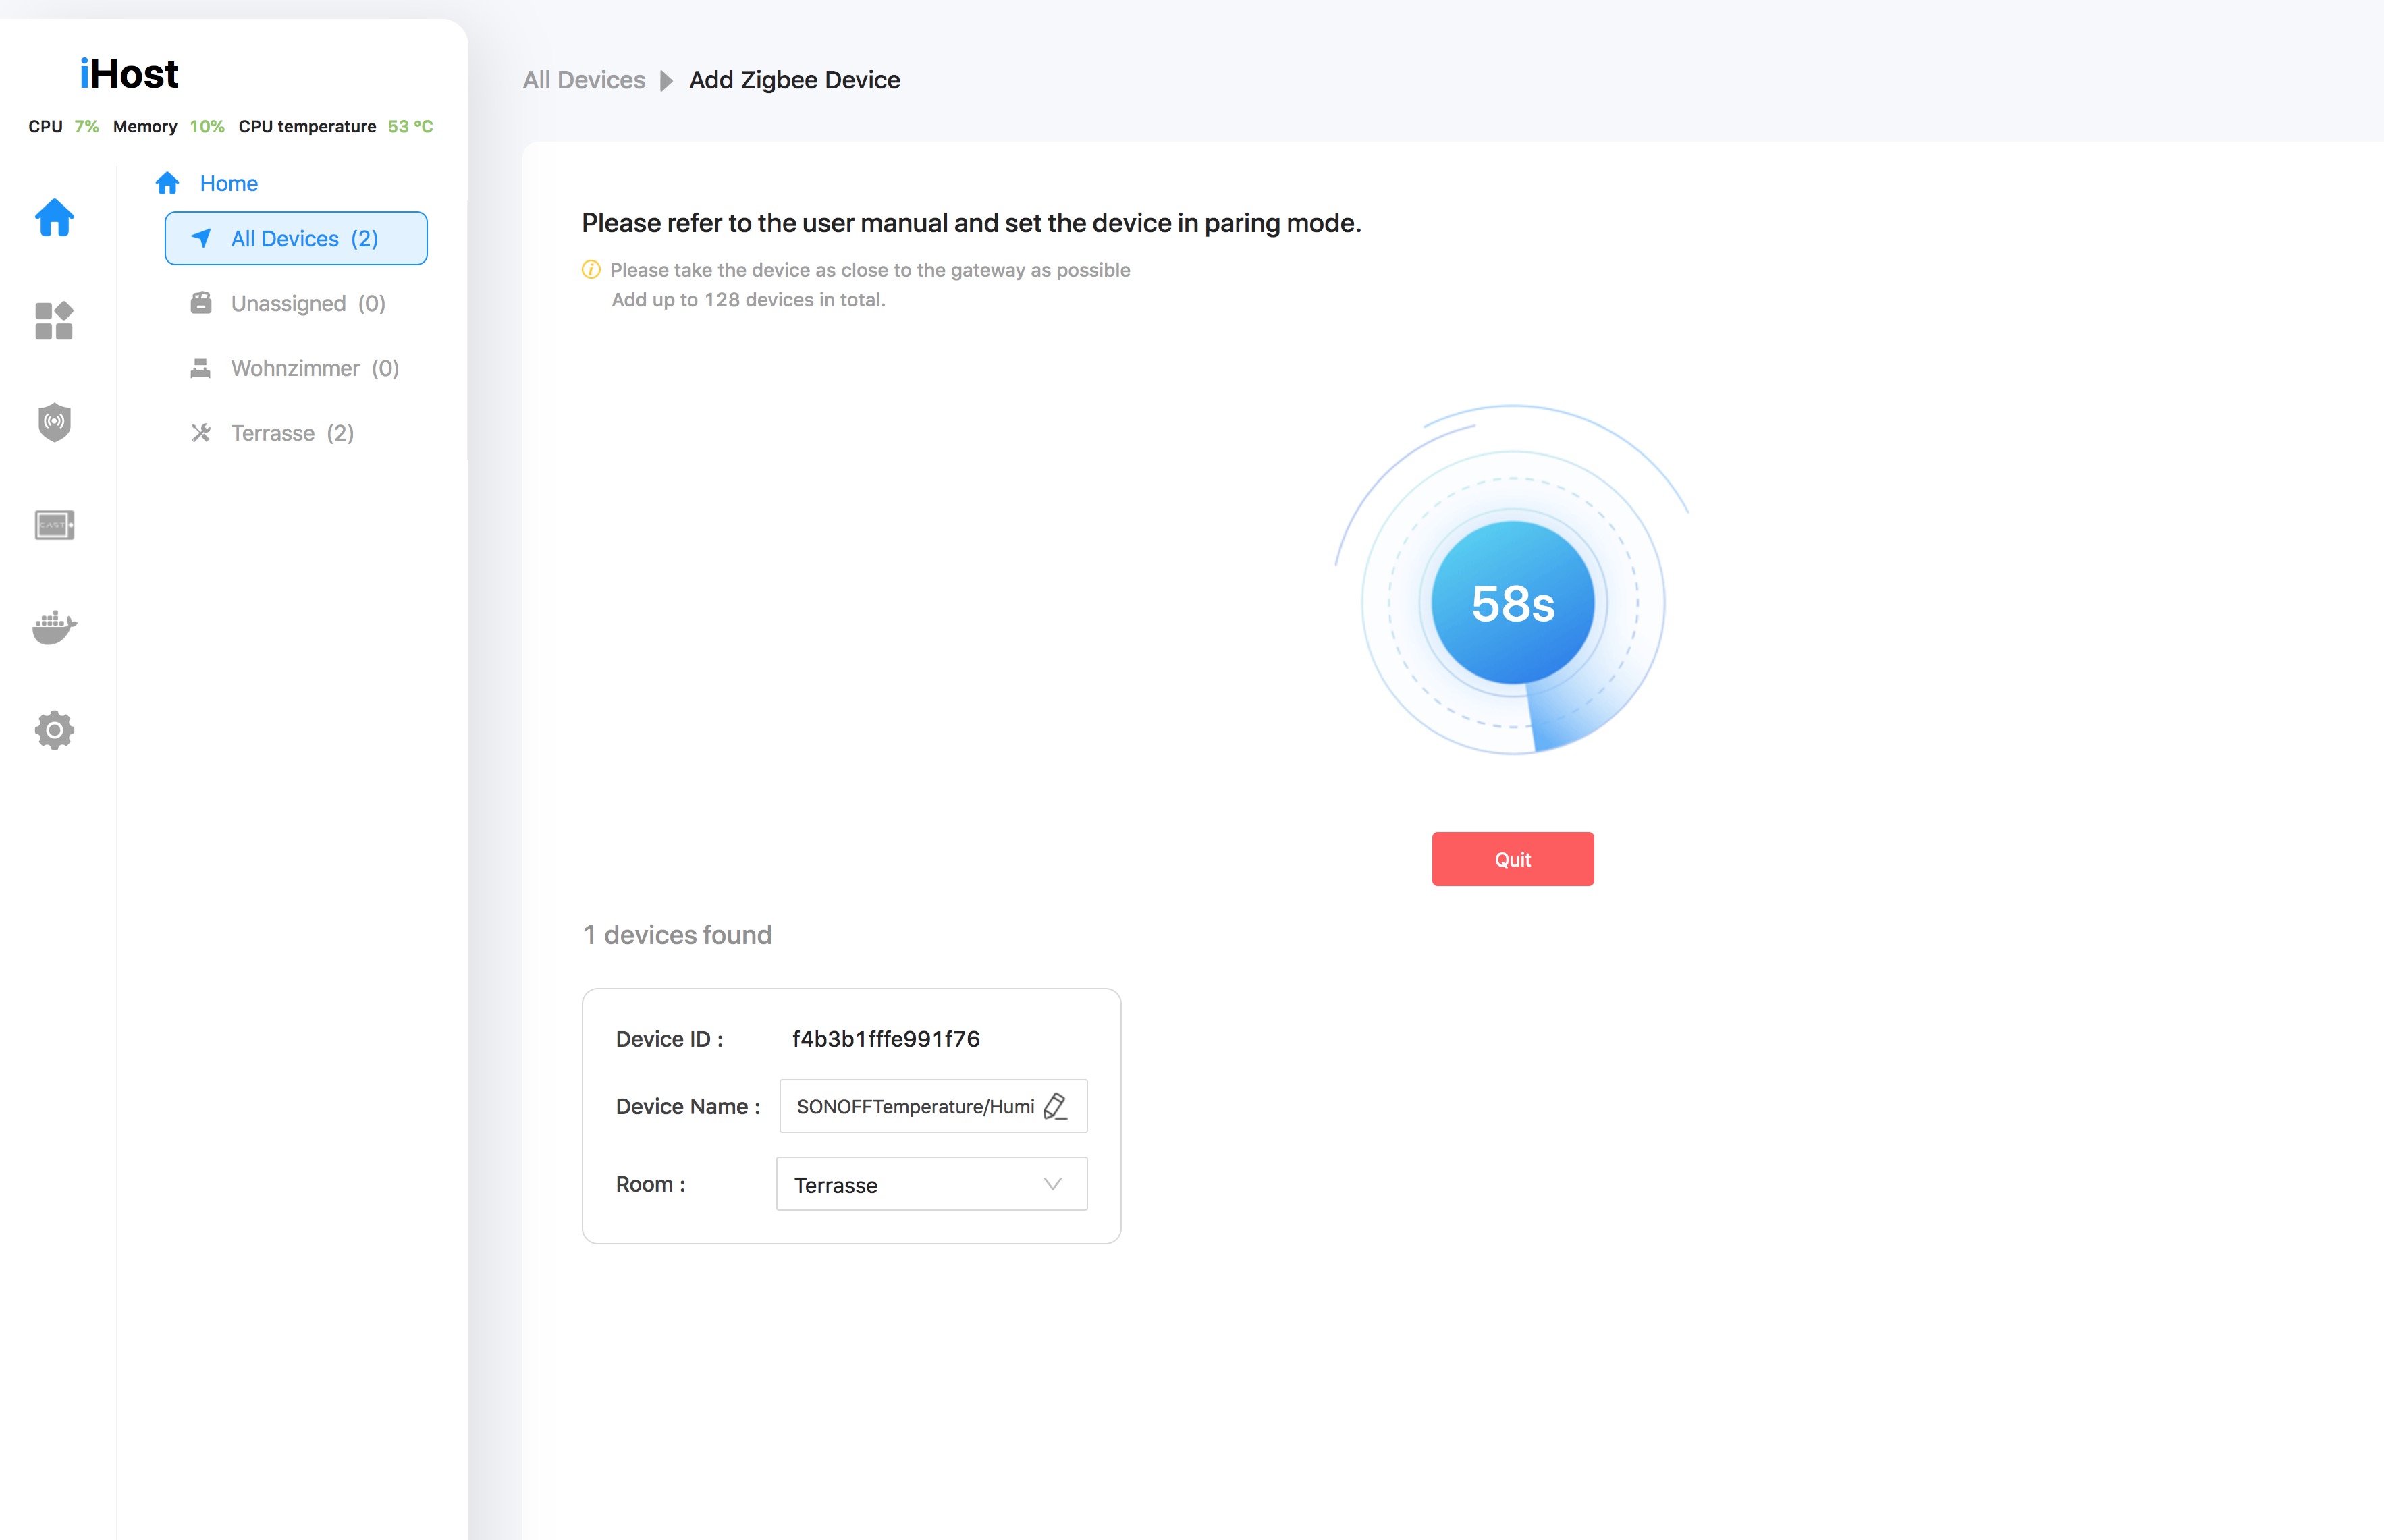This screenshot has height=1540, width=2384.
Task: Click the yellow info icon beside the hint
Action: click(x=591, y=270)
